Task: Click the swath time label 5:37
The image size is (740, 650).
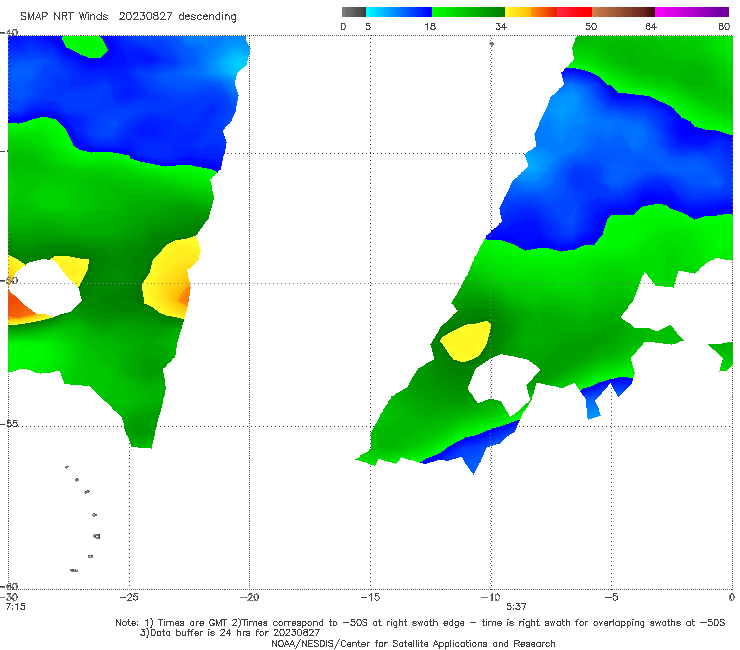Action: tap(516, 607)
